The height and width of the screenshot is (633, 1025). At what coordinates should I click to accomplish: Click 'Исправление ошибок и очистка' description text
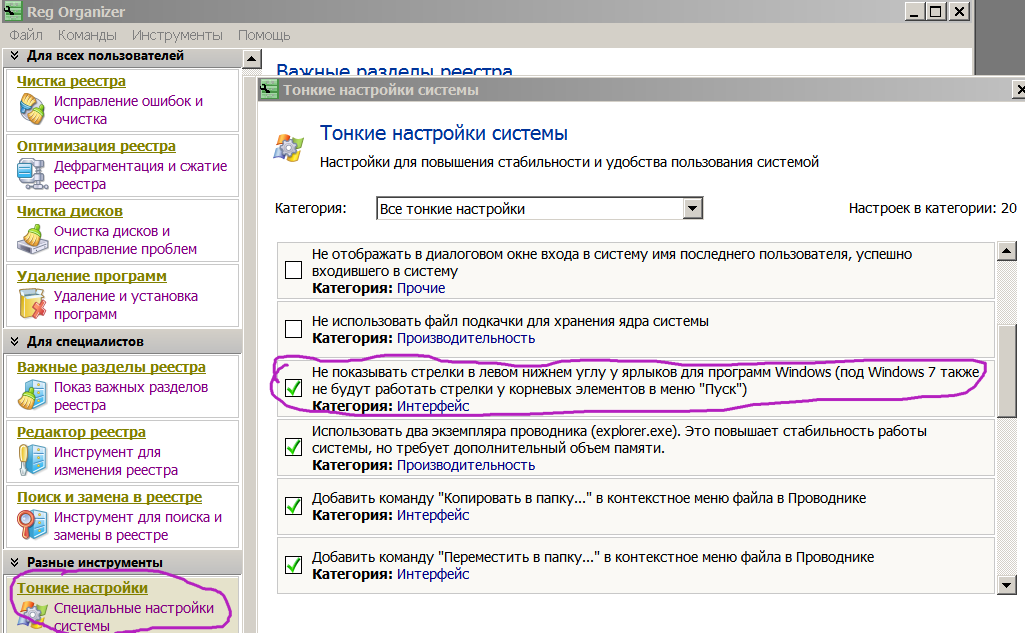(x=128, y=110)
